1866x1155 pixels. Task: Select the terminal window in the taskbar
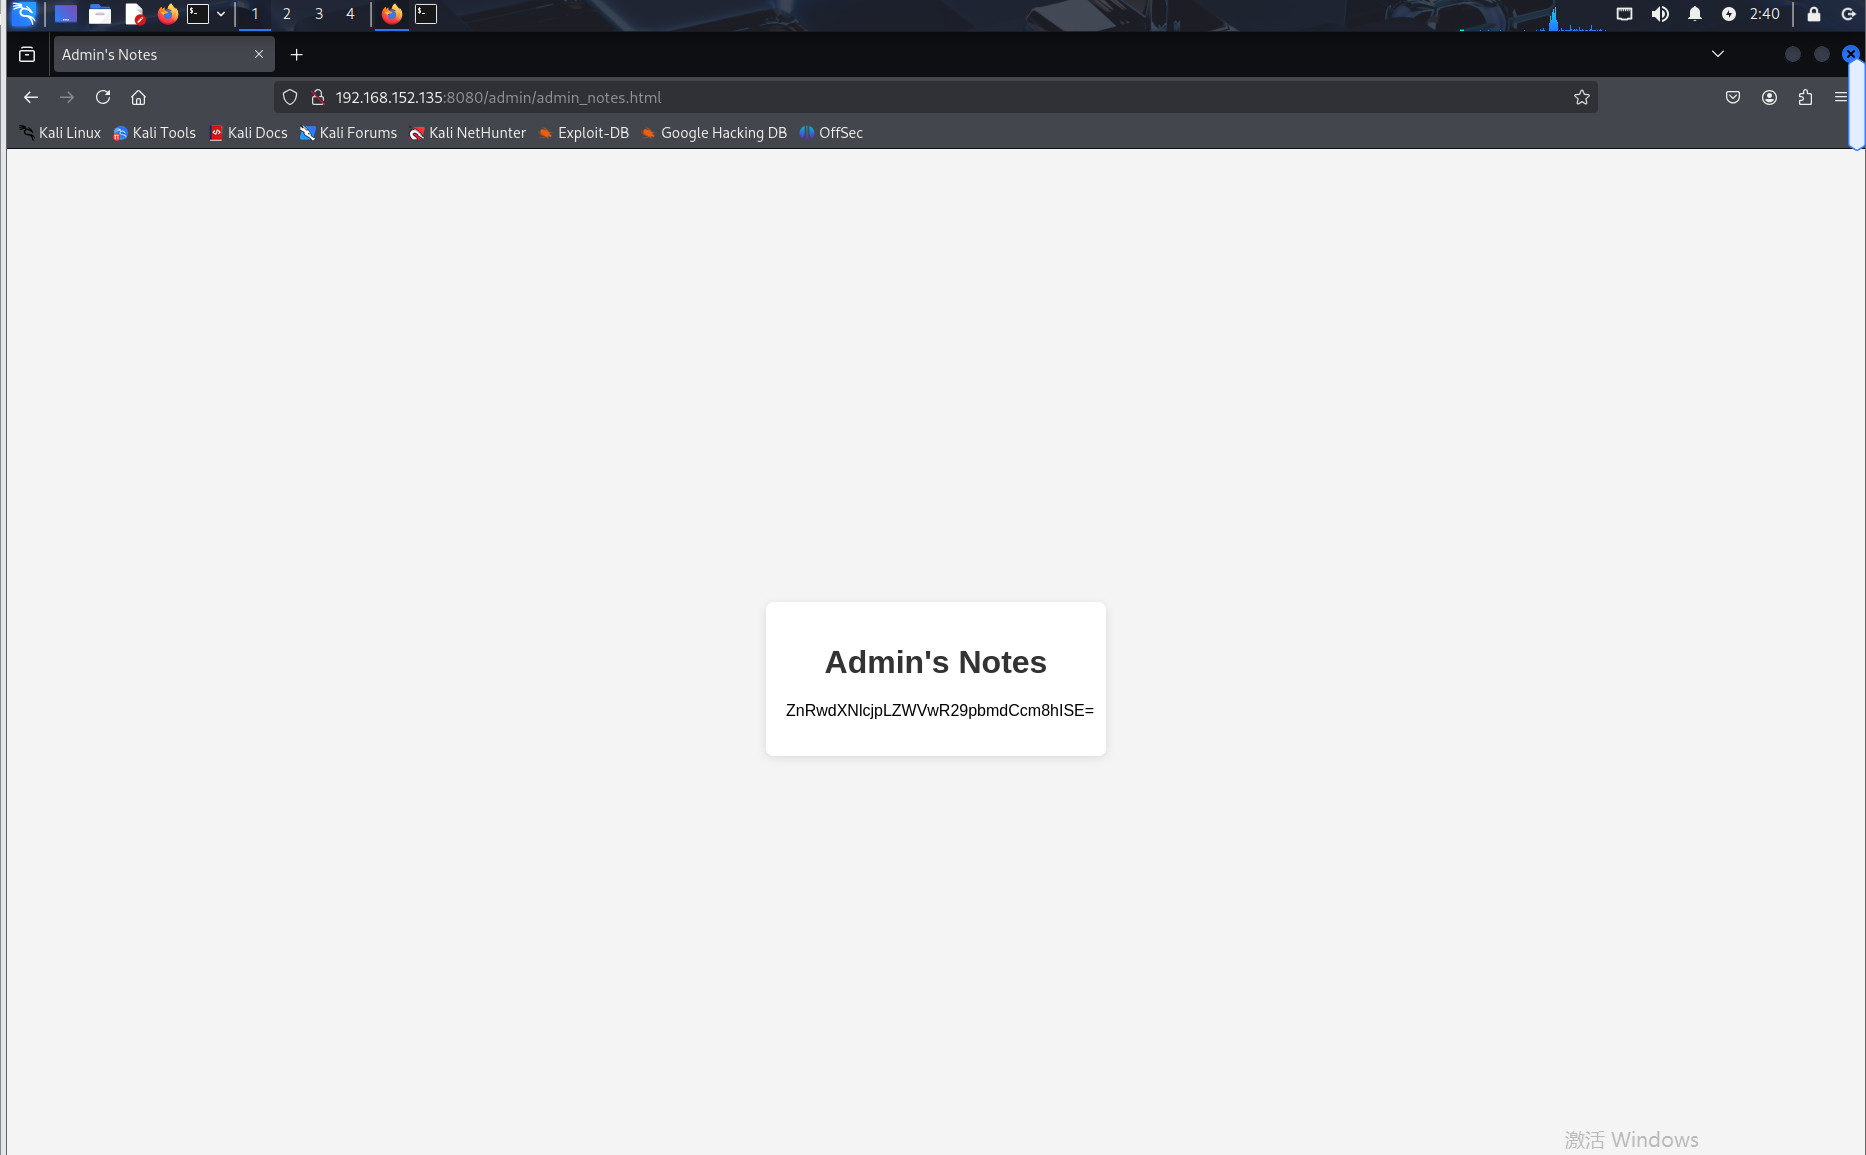point(426,14)
